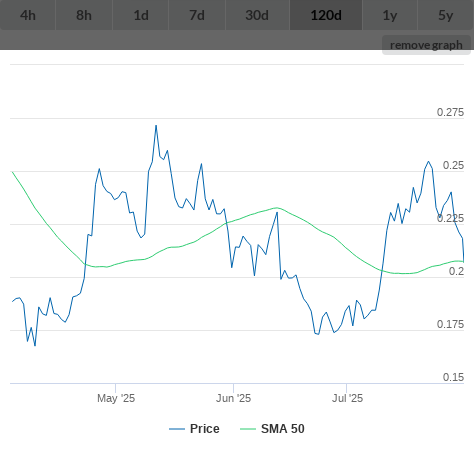
Task: Click the 0.15 y-axis value
Action: (453, 377)
